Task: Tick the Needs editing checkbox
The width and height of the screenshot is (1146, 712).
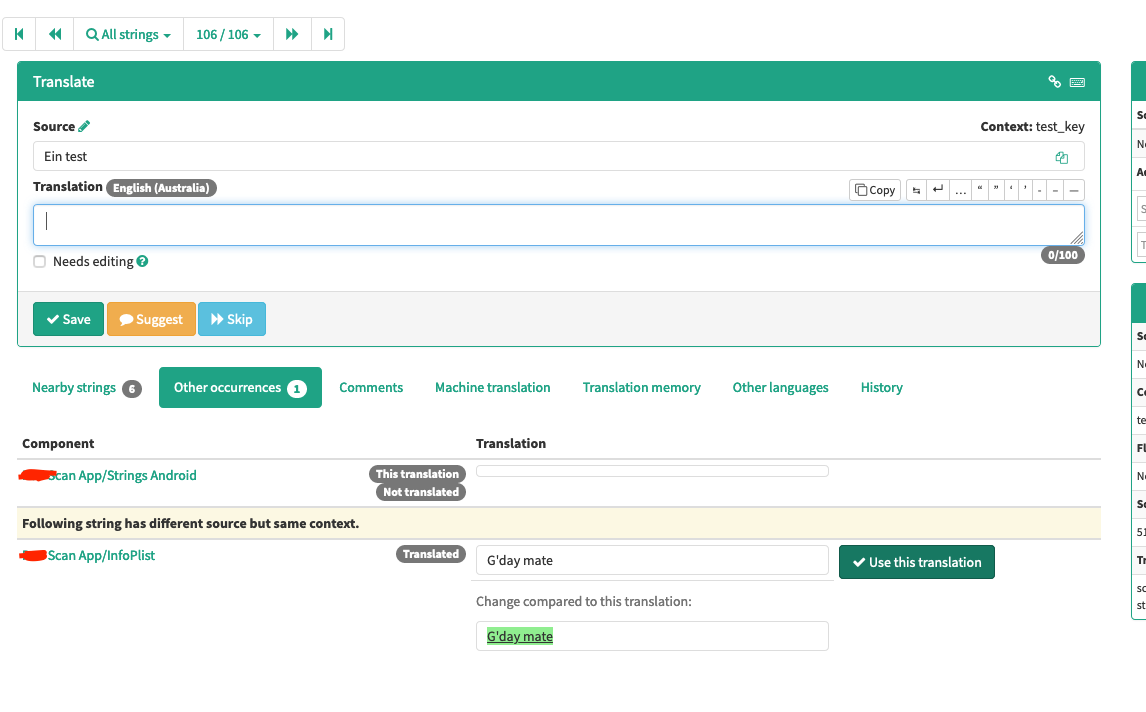Action: coord(39,262)
